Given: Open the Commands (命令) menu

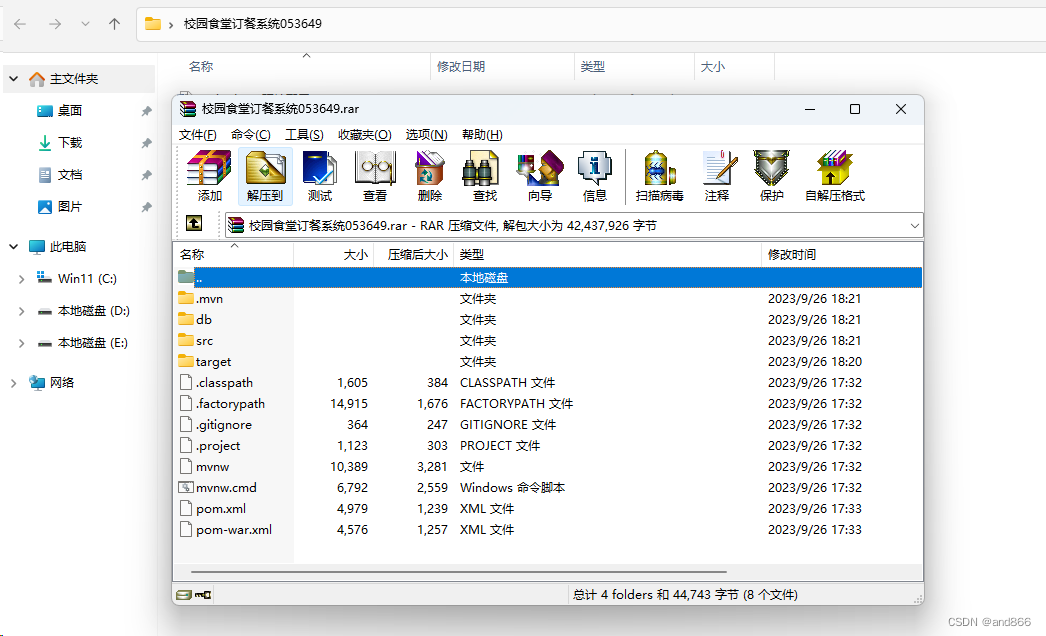Looking at the screenshot, I should 251,135.
